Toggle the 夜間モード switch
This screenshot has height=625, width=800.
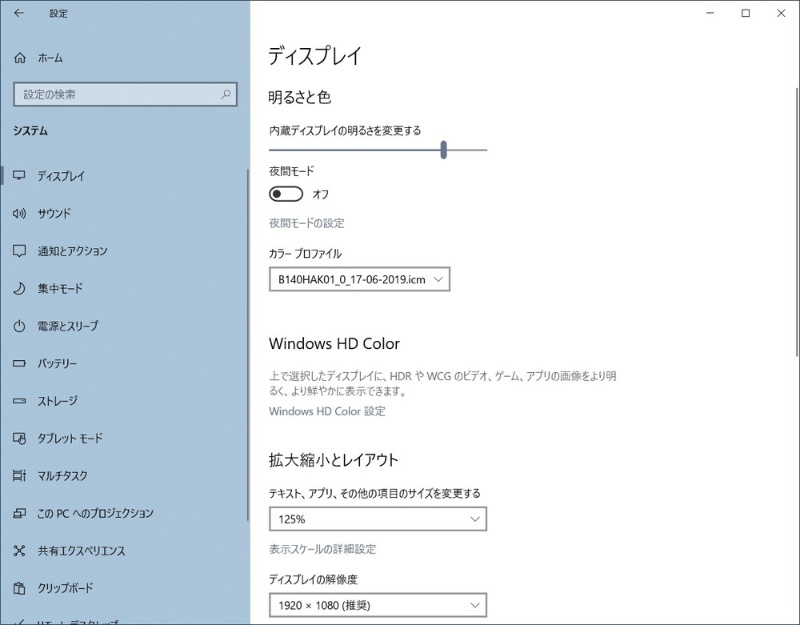286,194
